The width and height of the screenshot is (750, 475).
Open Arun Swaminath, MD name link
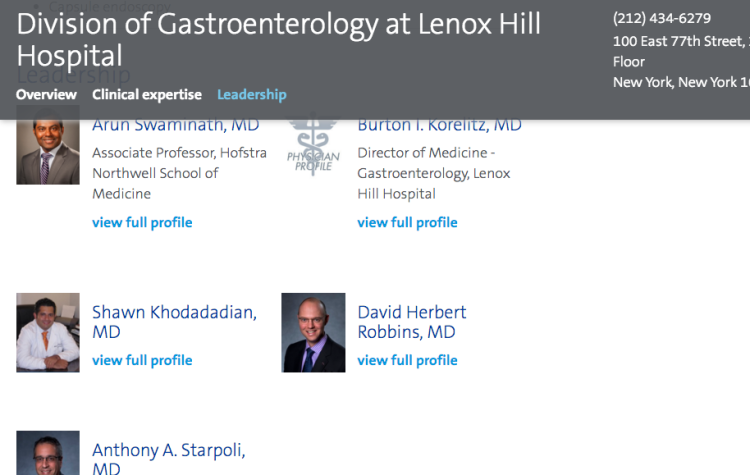175,126
